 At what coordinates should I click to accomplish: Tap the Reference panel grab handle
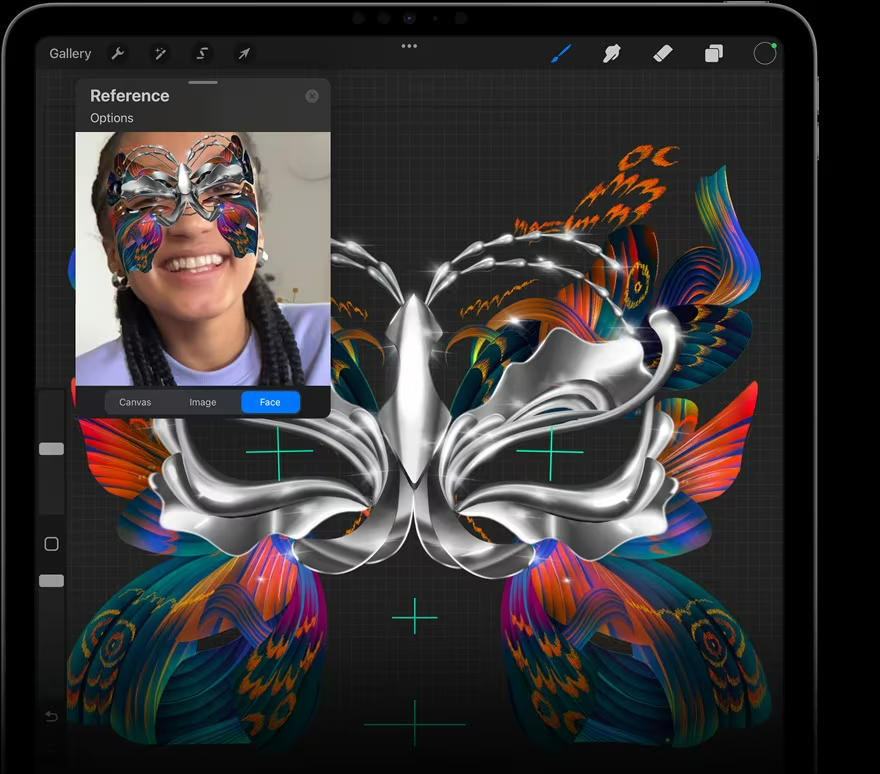pos(203,83)
